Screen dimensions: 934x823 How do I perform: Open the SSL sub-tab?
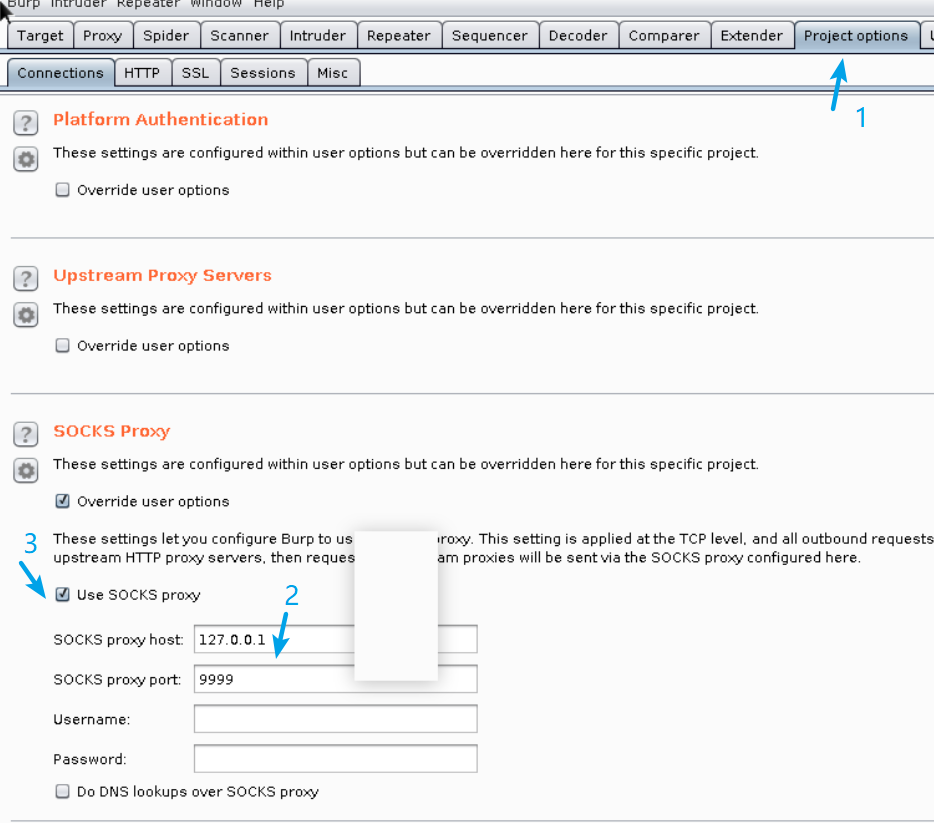tap(195, 73)
